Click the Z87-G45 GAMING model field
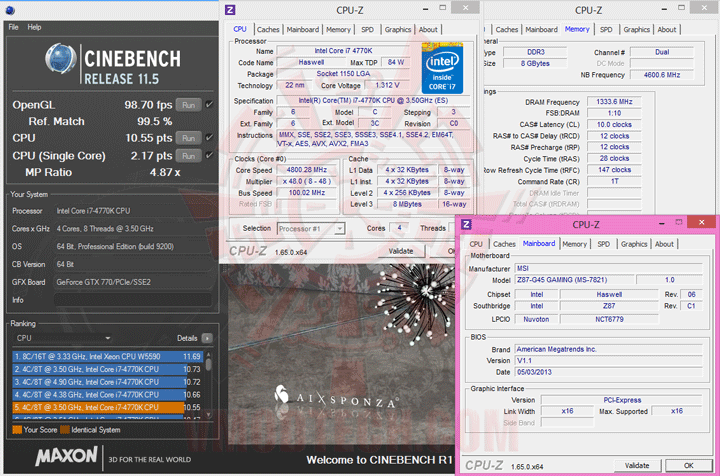Image resolution: width=720 pixels, height=476 pixels. [574, 280]
